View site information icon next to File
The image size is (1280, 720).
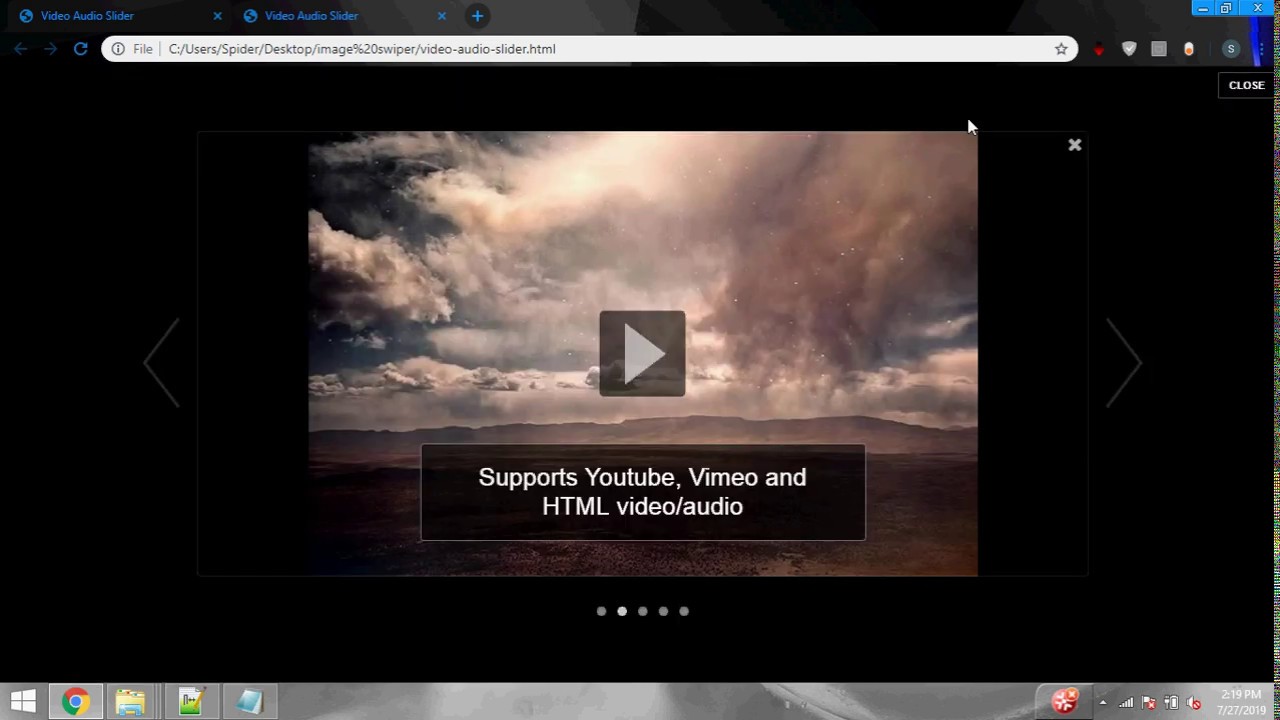coord(118,49)
